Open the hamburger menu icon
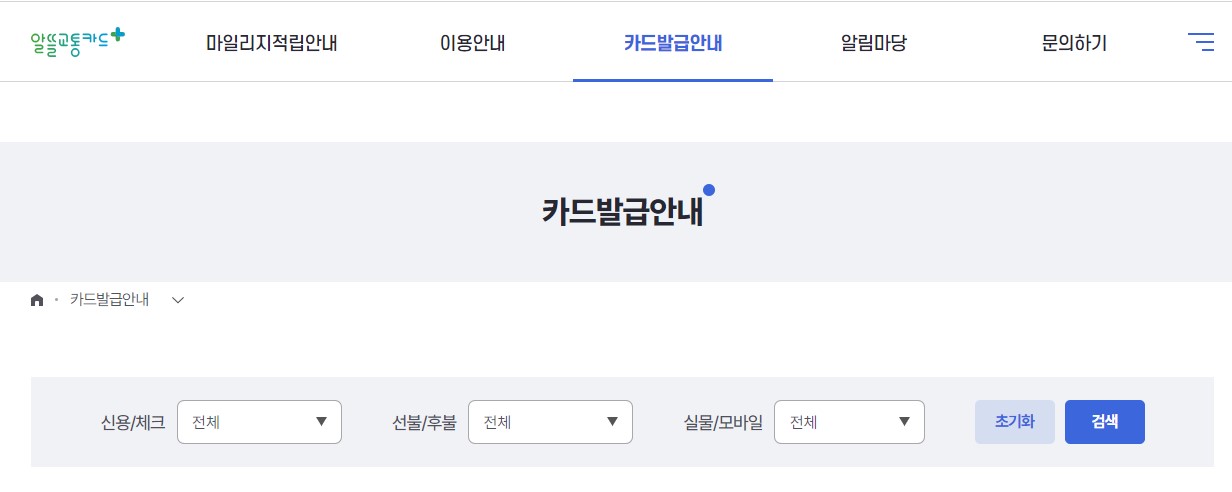The width and height of the screenshot is (1232, 492). pos(1200,42)
